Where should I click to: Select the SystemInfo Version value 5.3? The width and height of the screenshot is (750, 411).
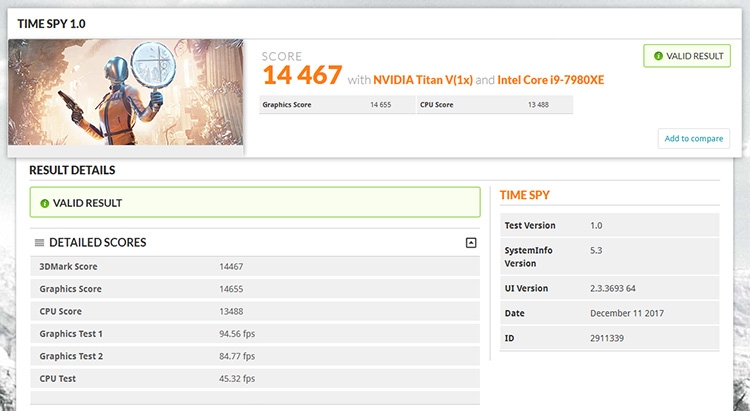(596, 250)
